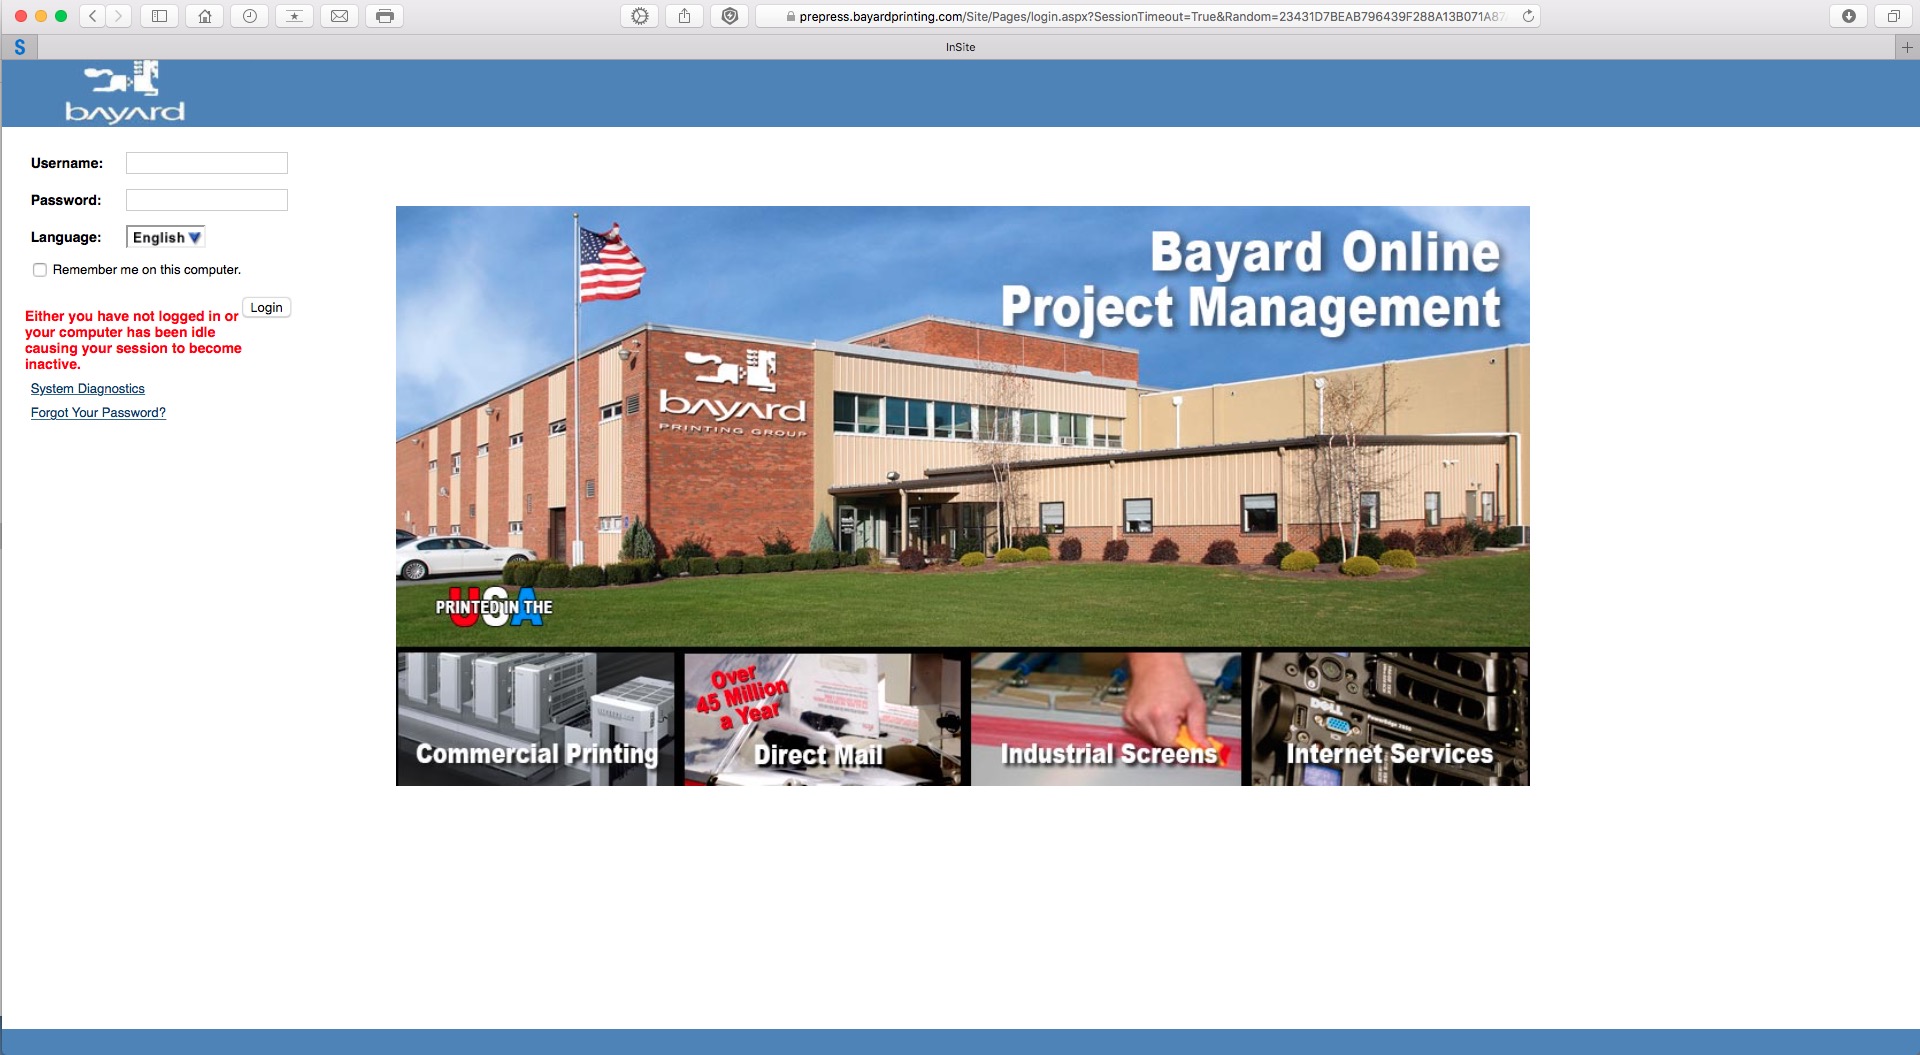Viewport: 1920px width, 1055px height.
Task: Go forward with the Safari forward arrow
Action: pyautogui.click(x=118, y=16)
